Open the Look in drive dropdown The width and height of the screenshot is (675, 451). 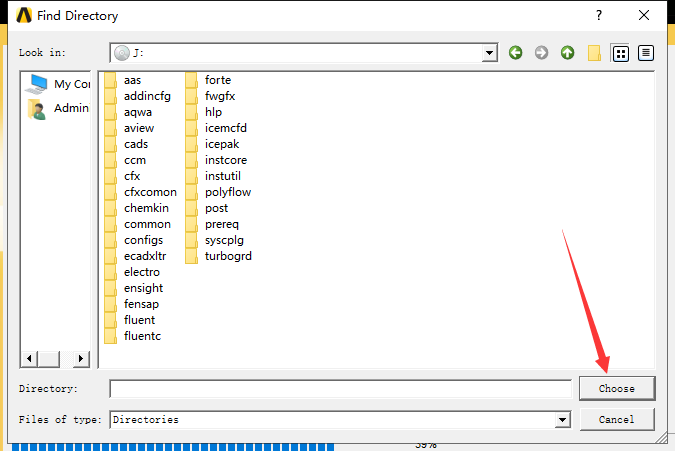[489, 53]
